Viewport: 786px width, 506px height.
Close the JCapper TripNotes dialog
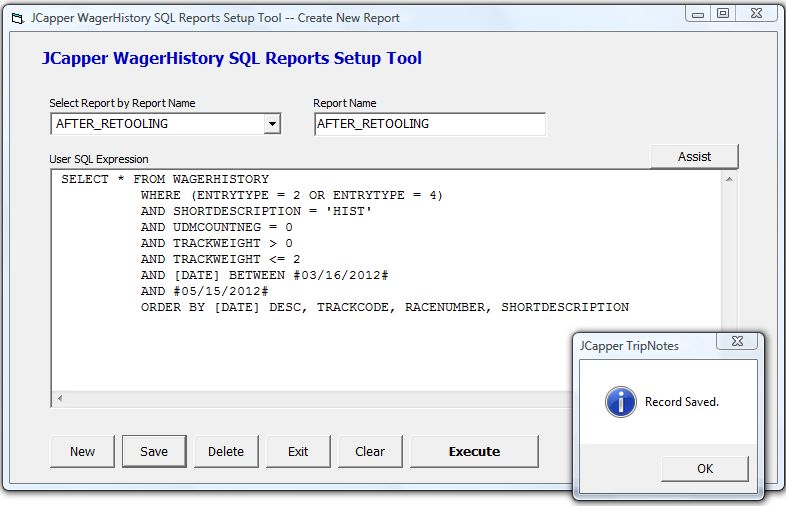737,341
